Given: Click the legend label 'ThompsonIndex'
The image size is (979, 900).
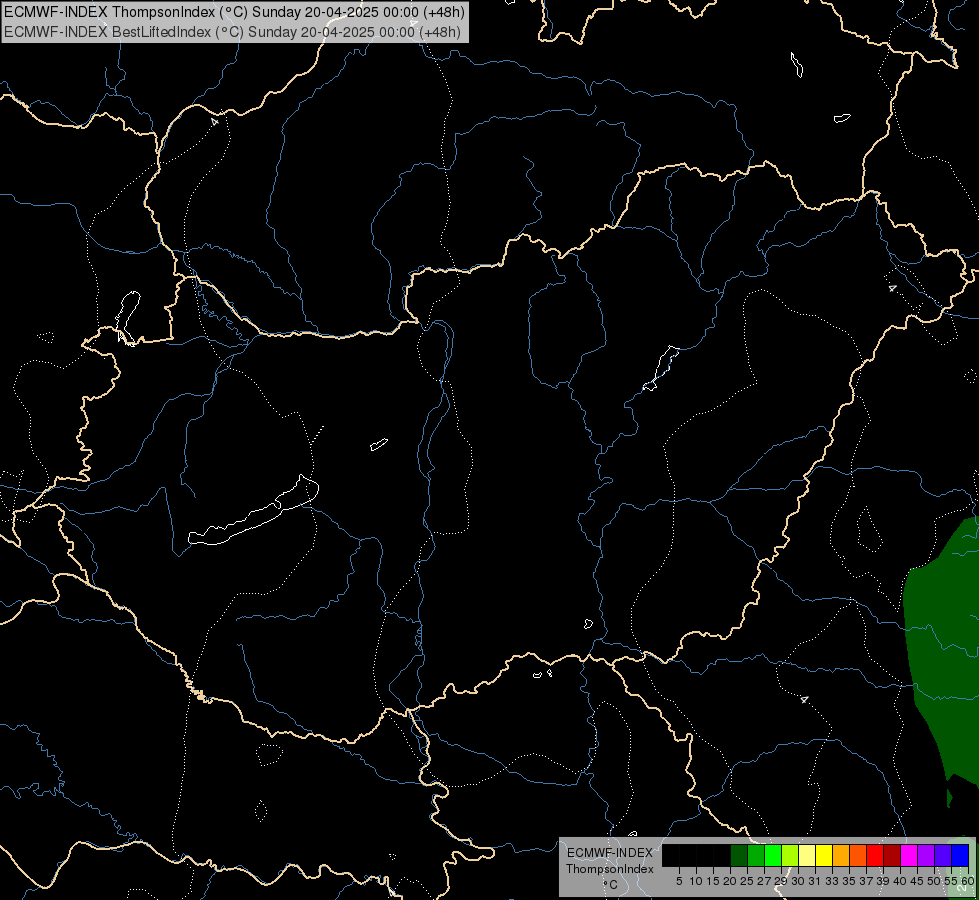Looking at the screenshot, I should pos(609,869).
